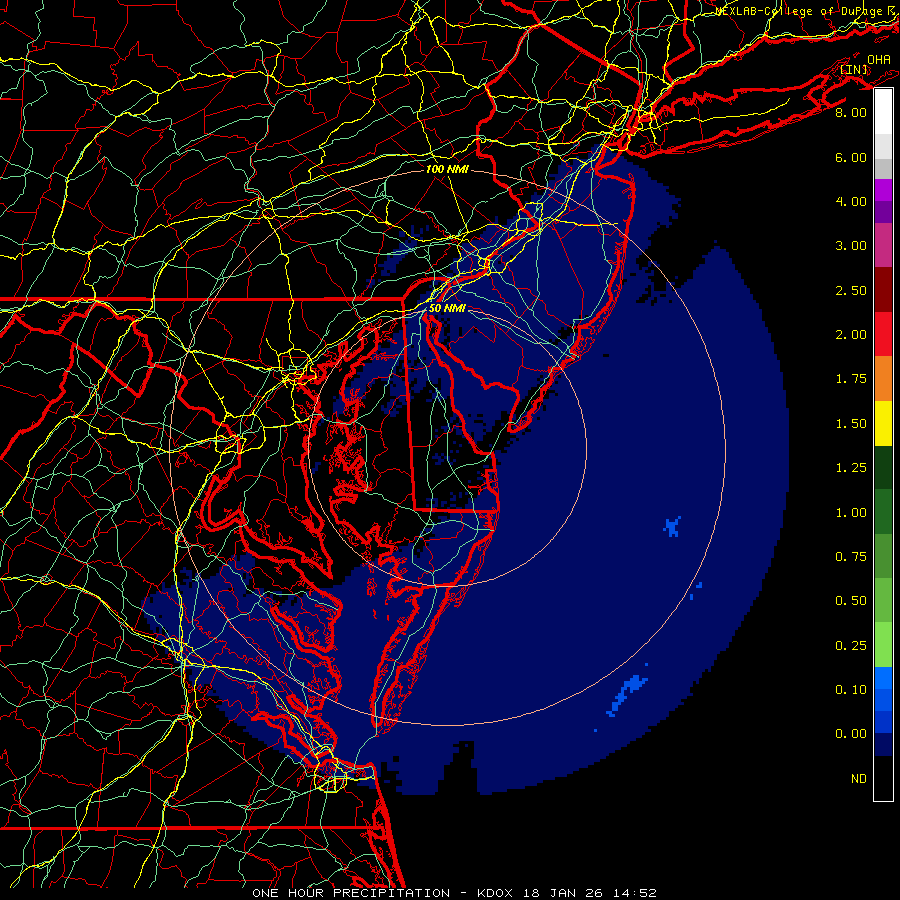Click the 2.50 legend value
This screenshot has width=900, height=900.
851,290
